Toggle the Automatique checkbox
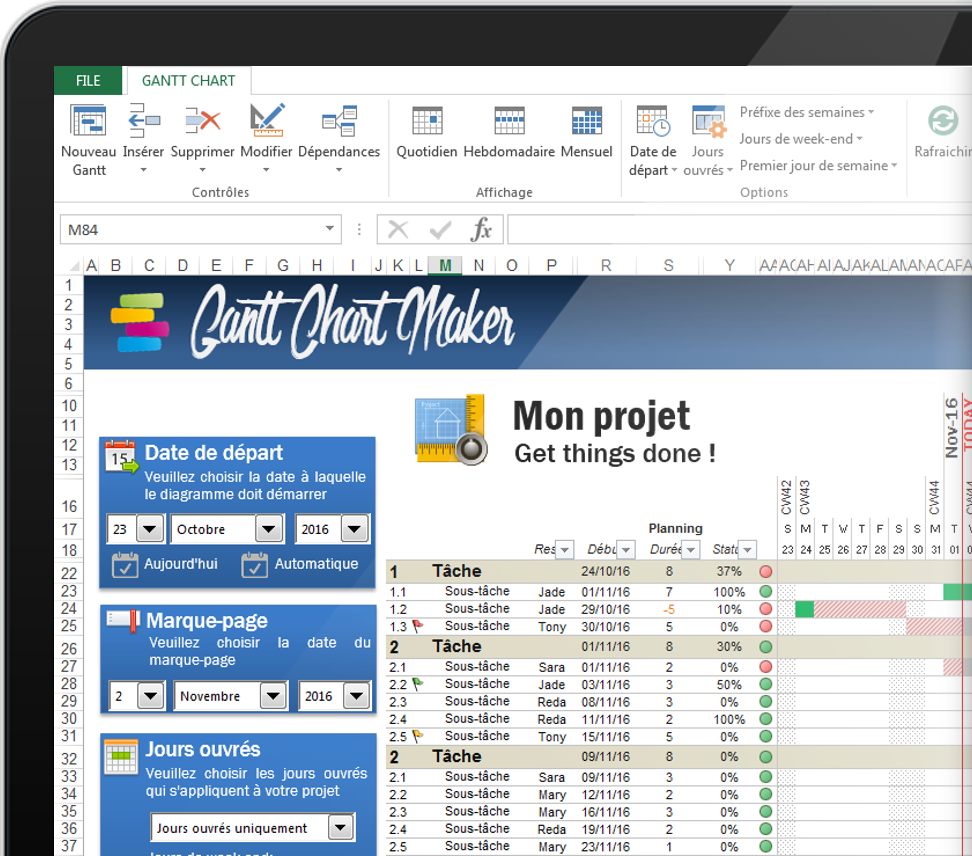Viewport: 972px width, 856px height. coord(254,565)
